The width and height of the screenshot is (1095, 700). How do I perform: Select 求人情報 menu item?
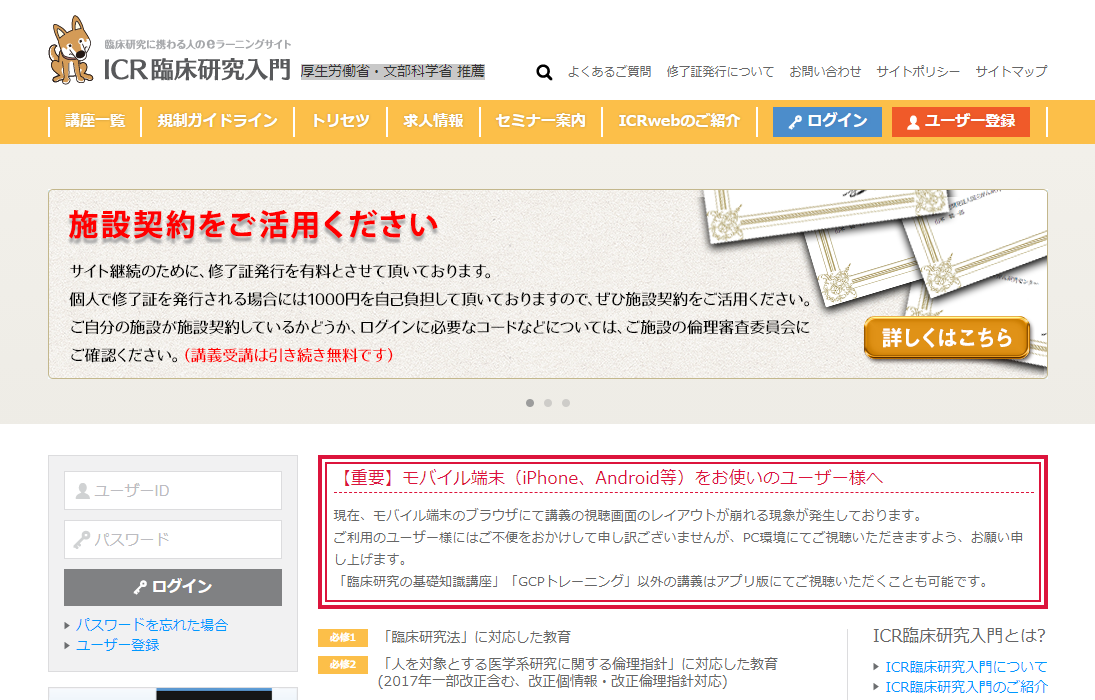[x=433, y=121]
